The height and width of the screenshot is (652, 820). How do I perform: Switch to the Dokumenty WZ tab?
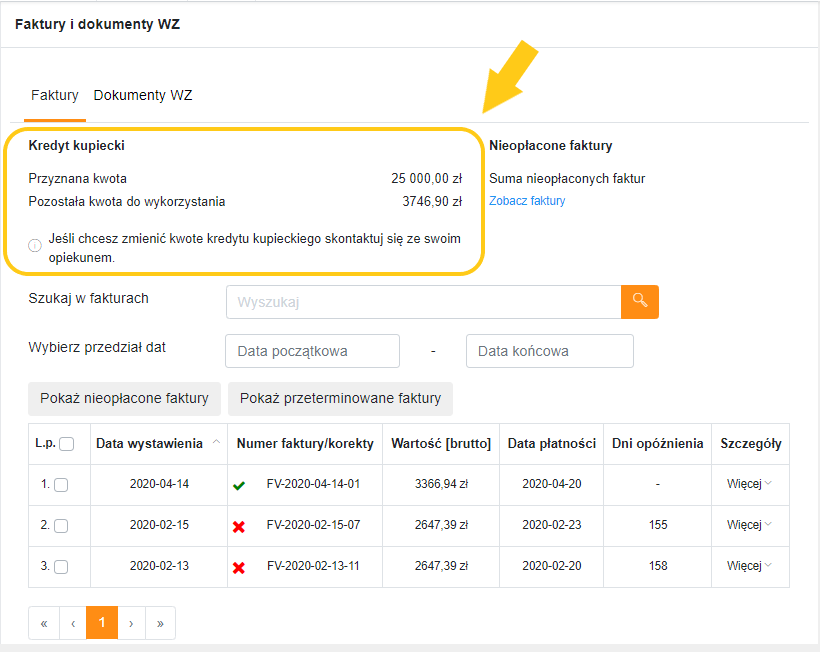(x=143, y=95)
